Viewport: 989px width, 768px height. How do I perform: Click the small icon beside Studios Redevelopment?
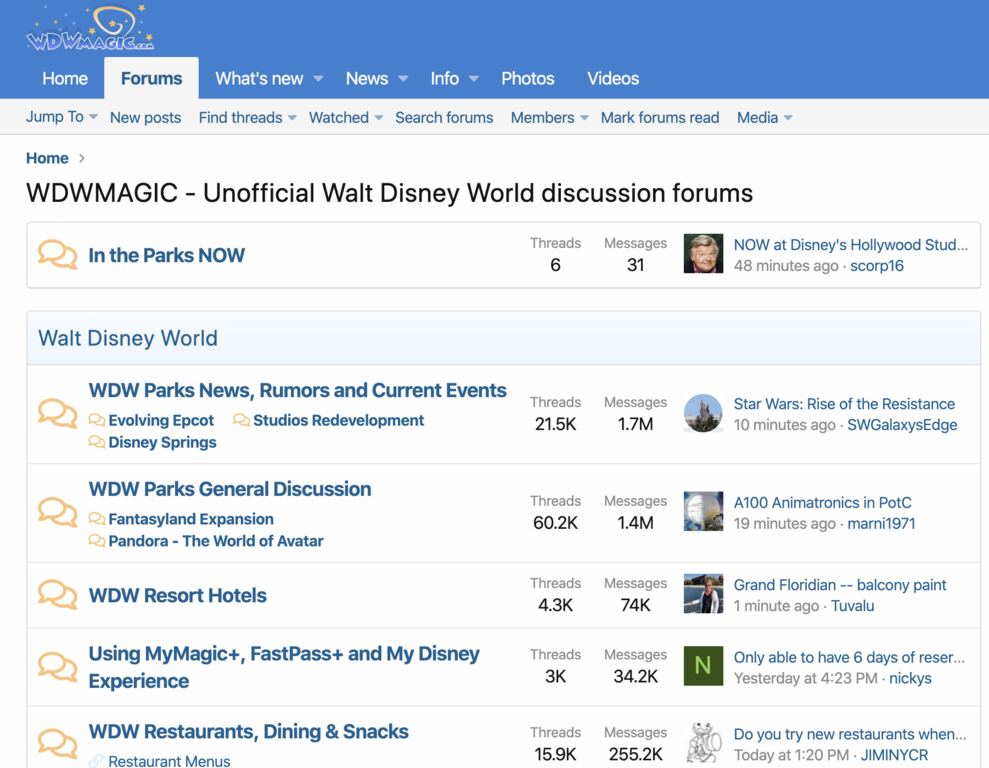point(241,420)
